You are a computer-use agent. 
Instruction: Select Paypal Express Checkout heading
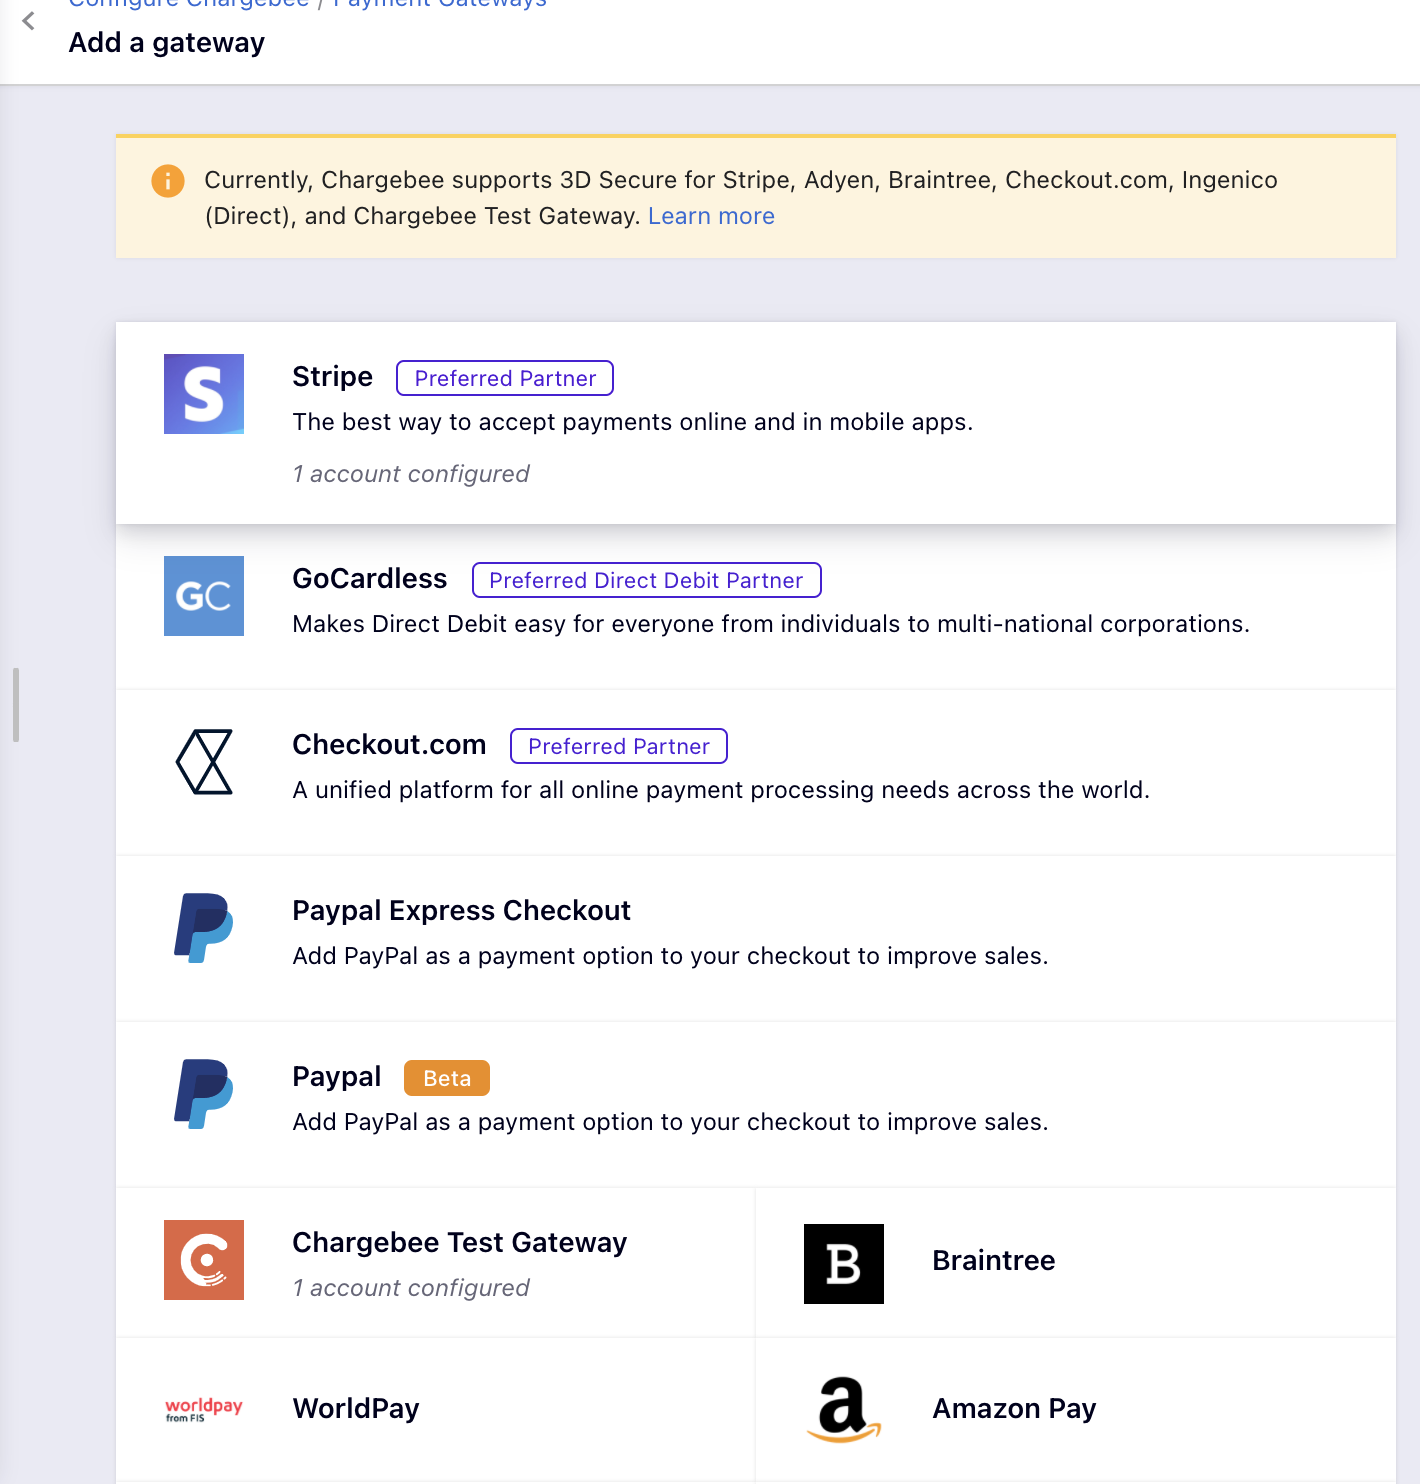pyautogui.click(x=461, y=911)
